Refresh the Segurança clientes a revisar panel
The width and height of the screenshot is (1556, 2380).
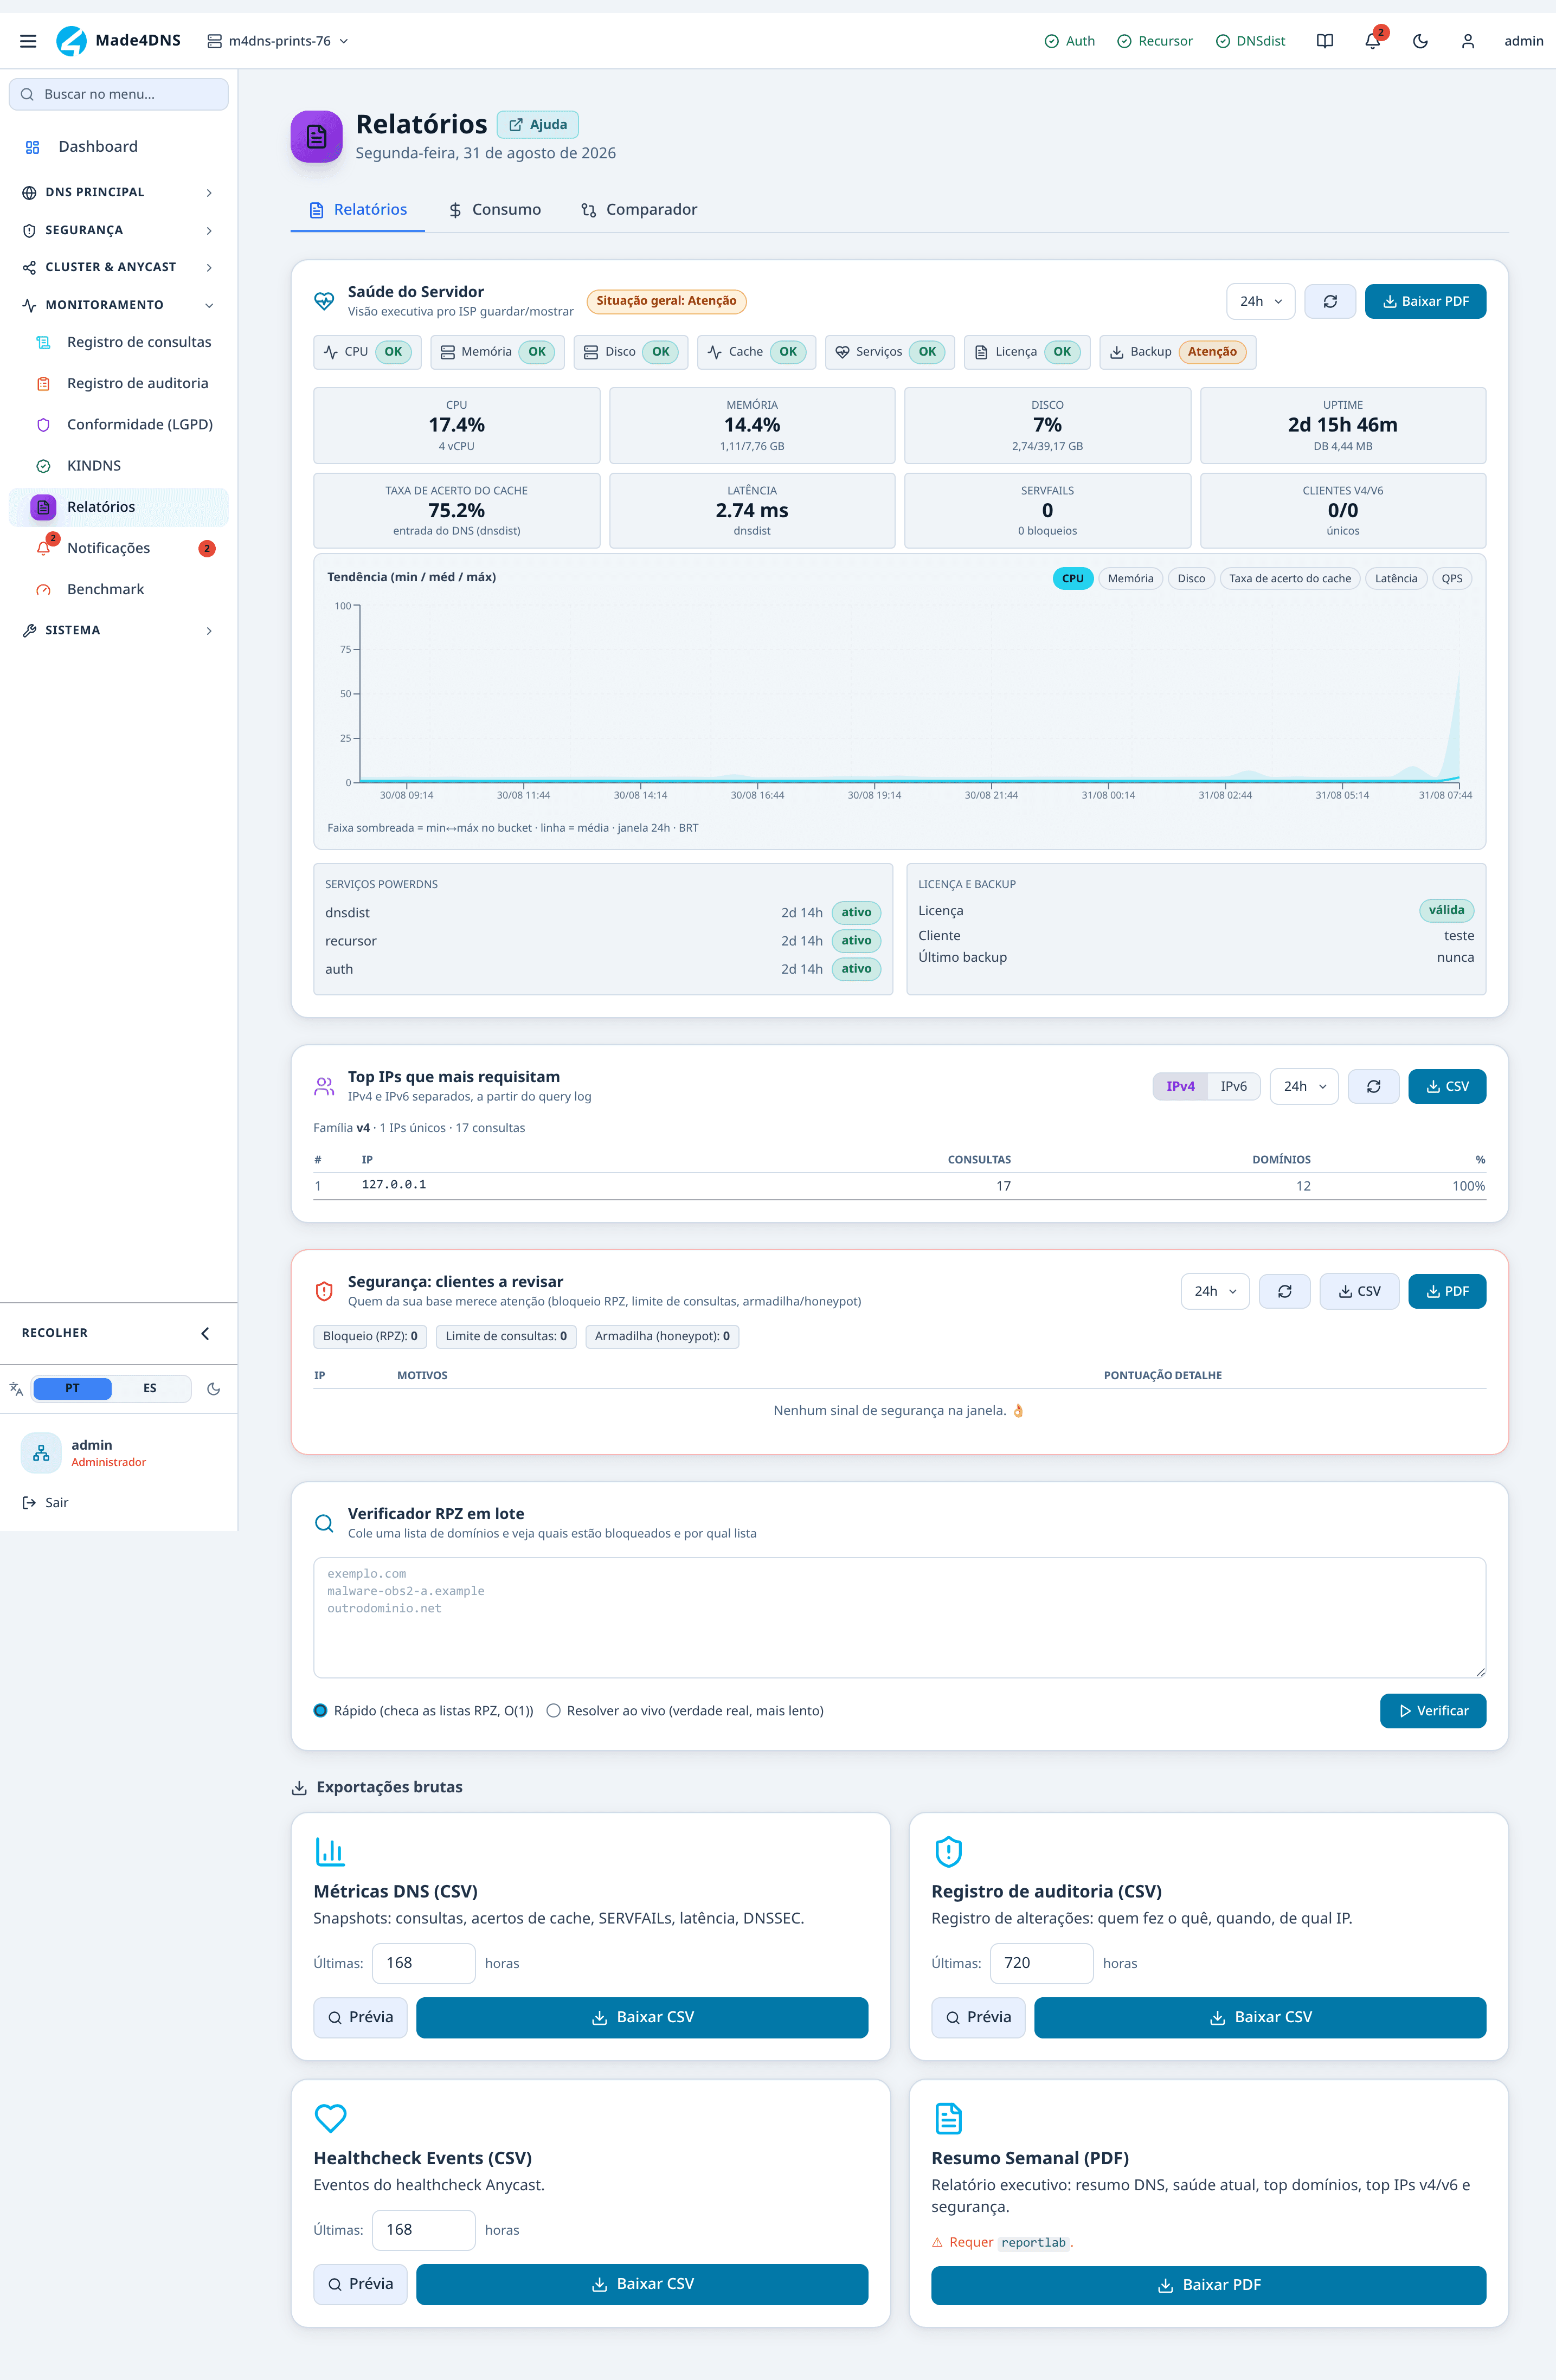click(1284, 1291)
